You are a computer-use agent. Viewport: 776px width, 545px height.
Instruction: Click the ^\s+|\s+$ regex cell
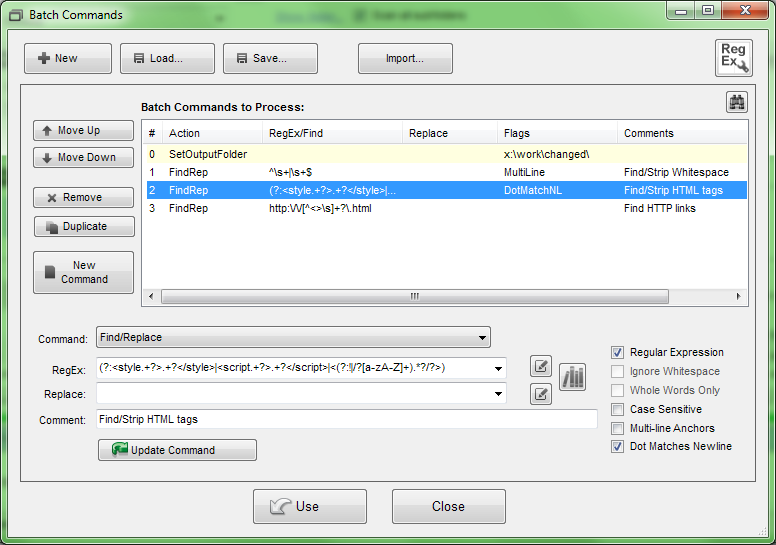point(291,172)
